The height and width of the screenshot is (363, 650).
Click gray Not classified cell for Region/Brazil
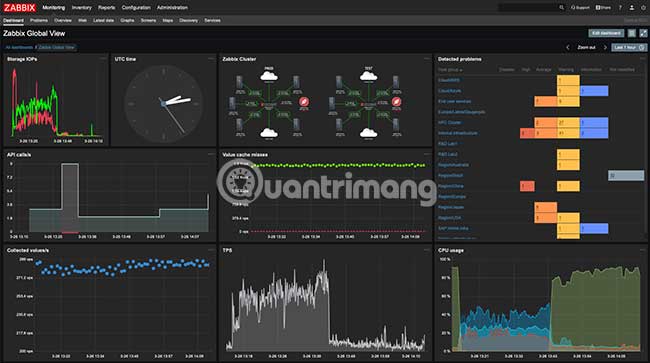626,175
